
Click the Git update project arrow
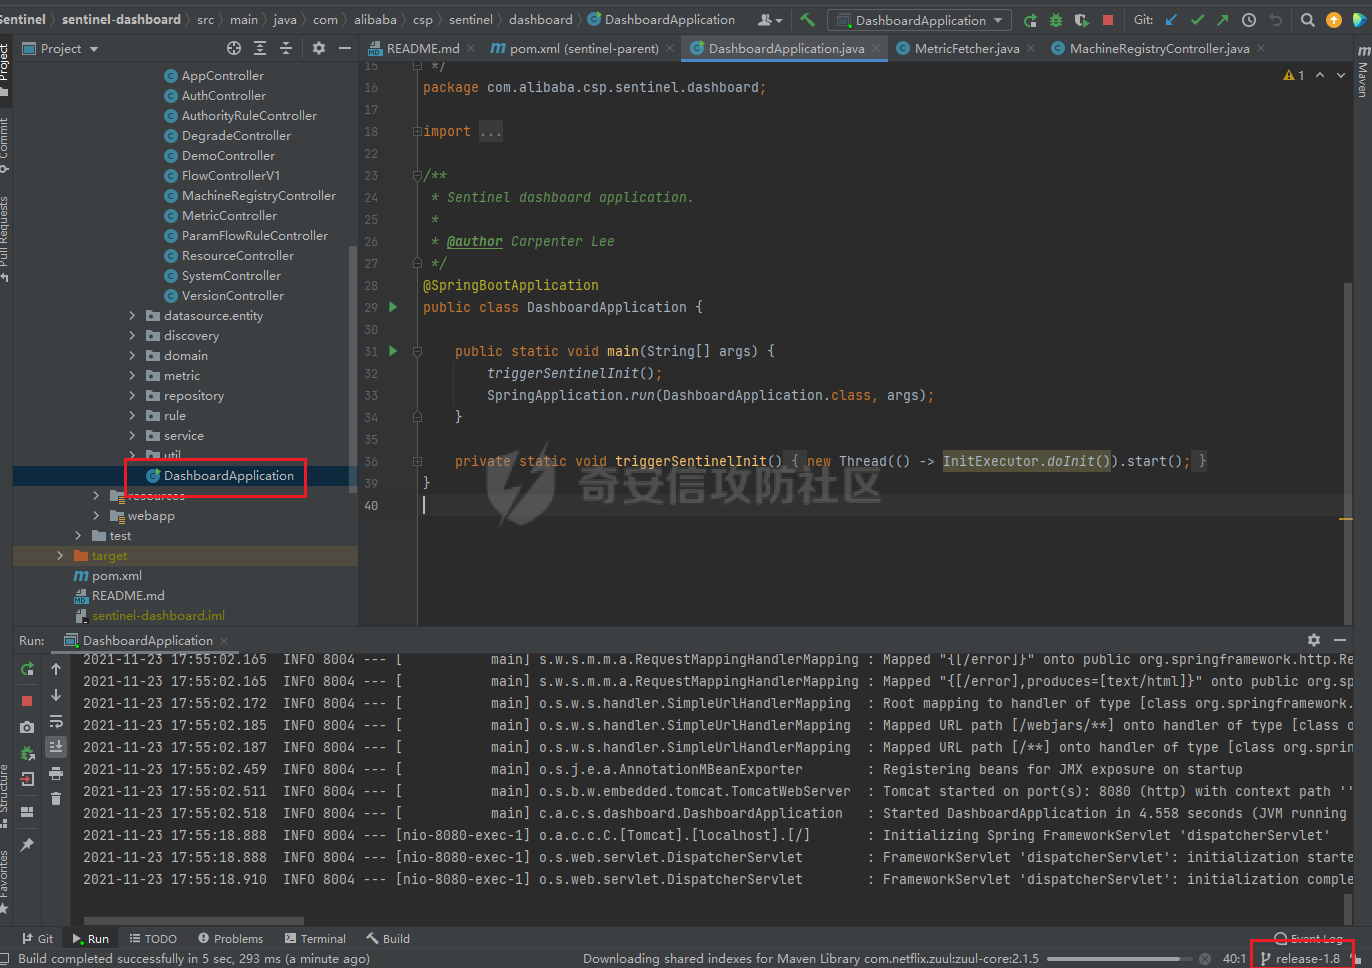coord(1171,20)
